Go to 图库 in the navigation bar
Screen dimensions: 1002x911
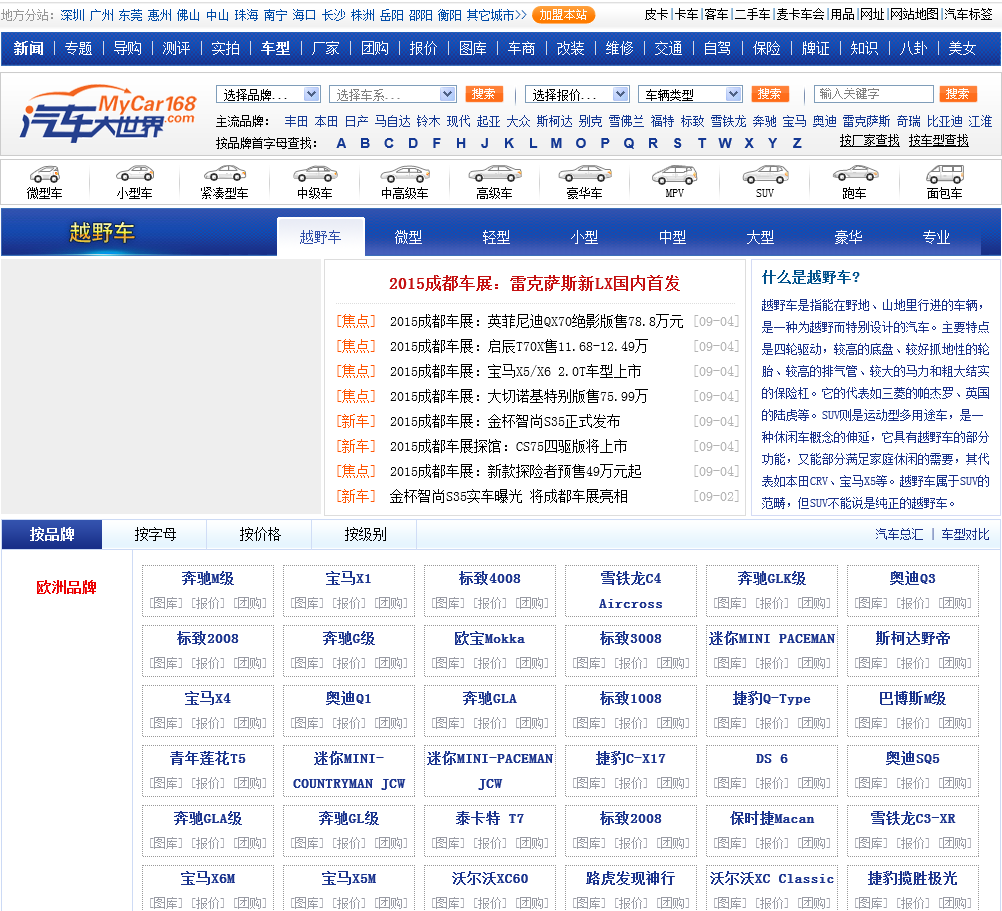(472, 49)
